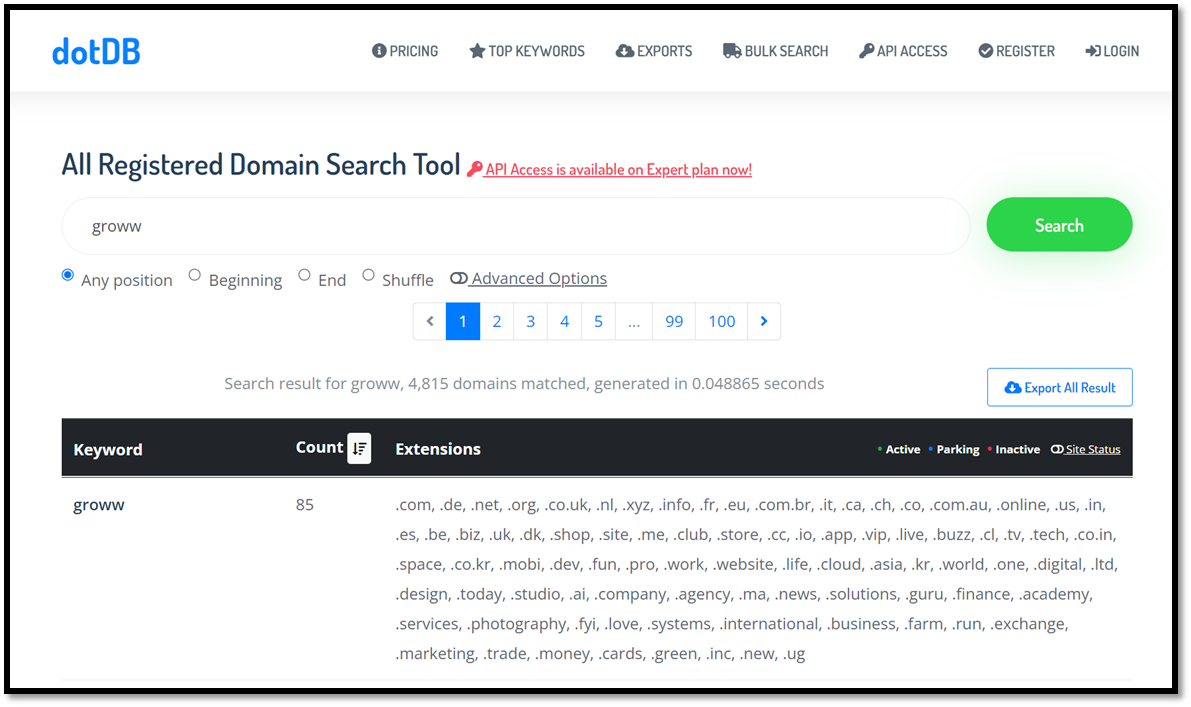The width and height of the screenshot is (1191, 707).
Task: Go to Exports page
Action: tap(654, 51)
